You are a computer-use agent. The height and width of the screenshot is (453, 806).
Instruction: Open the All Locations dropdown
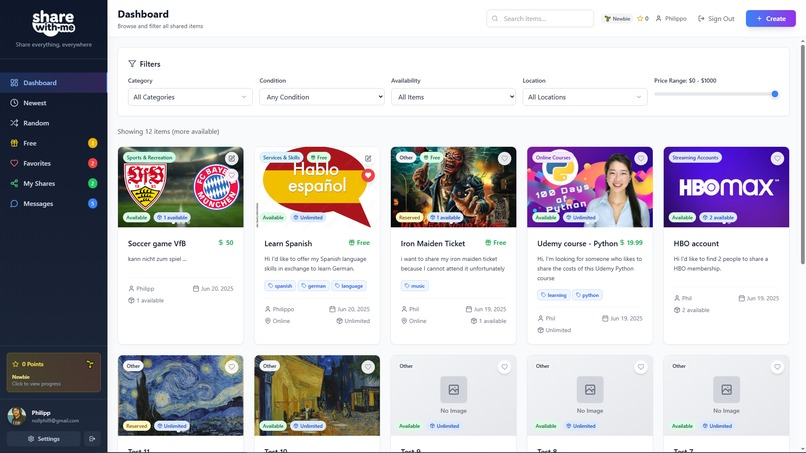click(585, 97)
